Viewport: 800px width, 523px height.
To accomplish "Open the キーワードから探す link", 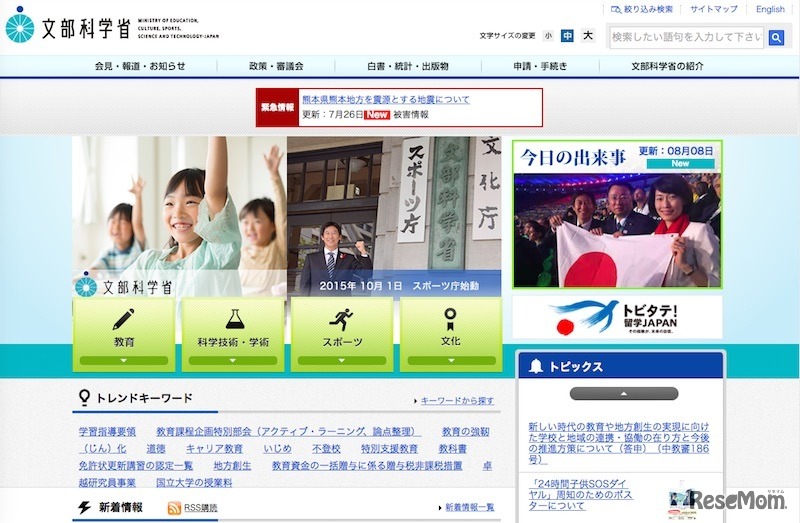I will coord(457,401).
